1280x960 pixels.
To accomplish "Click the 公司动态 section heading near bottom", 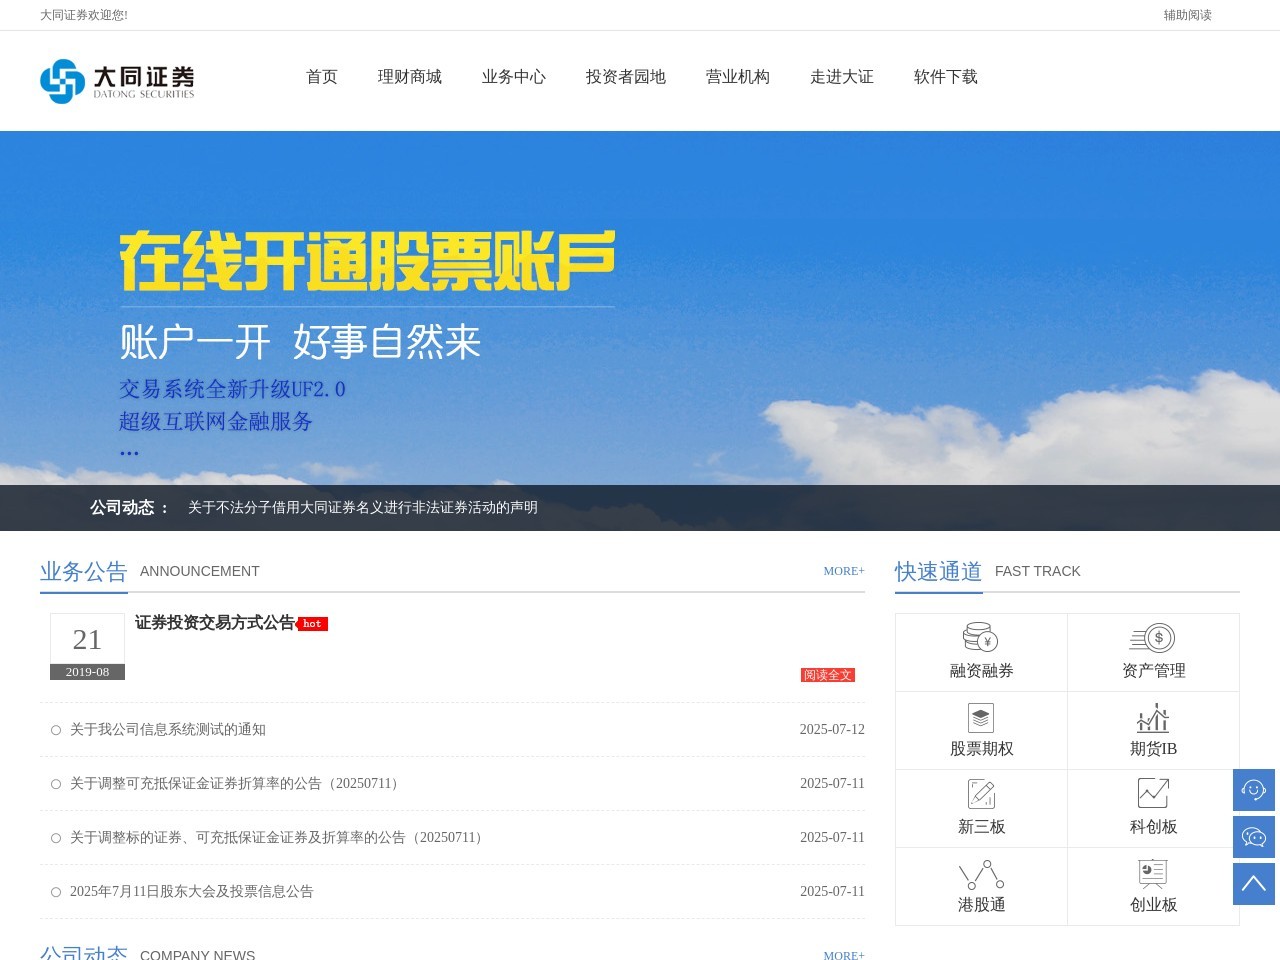I will click(x=84, y=953).
